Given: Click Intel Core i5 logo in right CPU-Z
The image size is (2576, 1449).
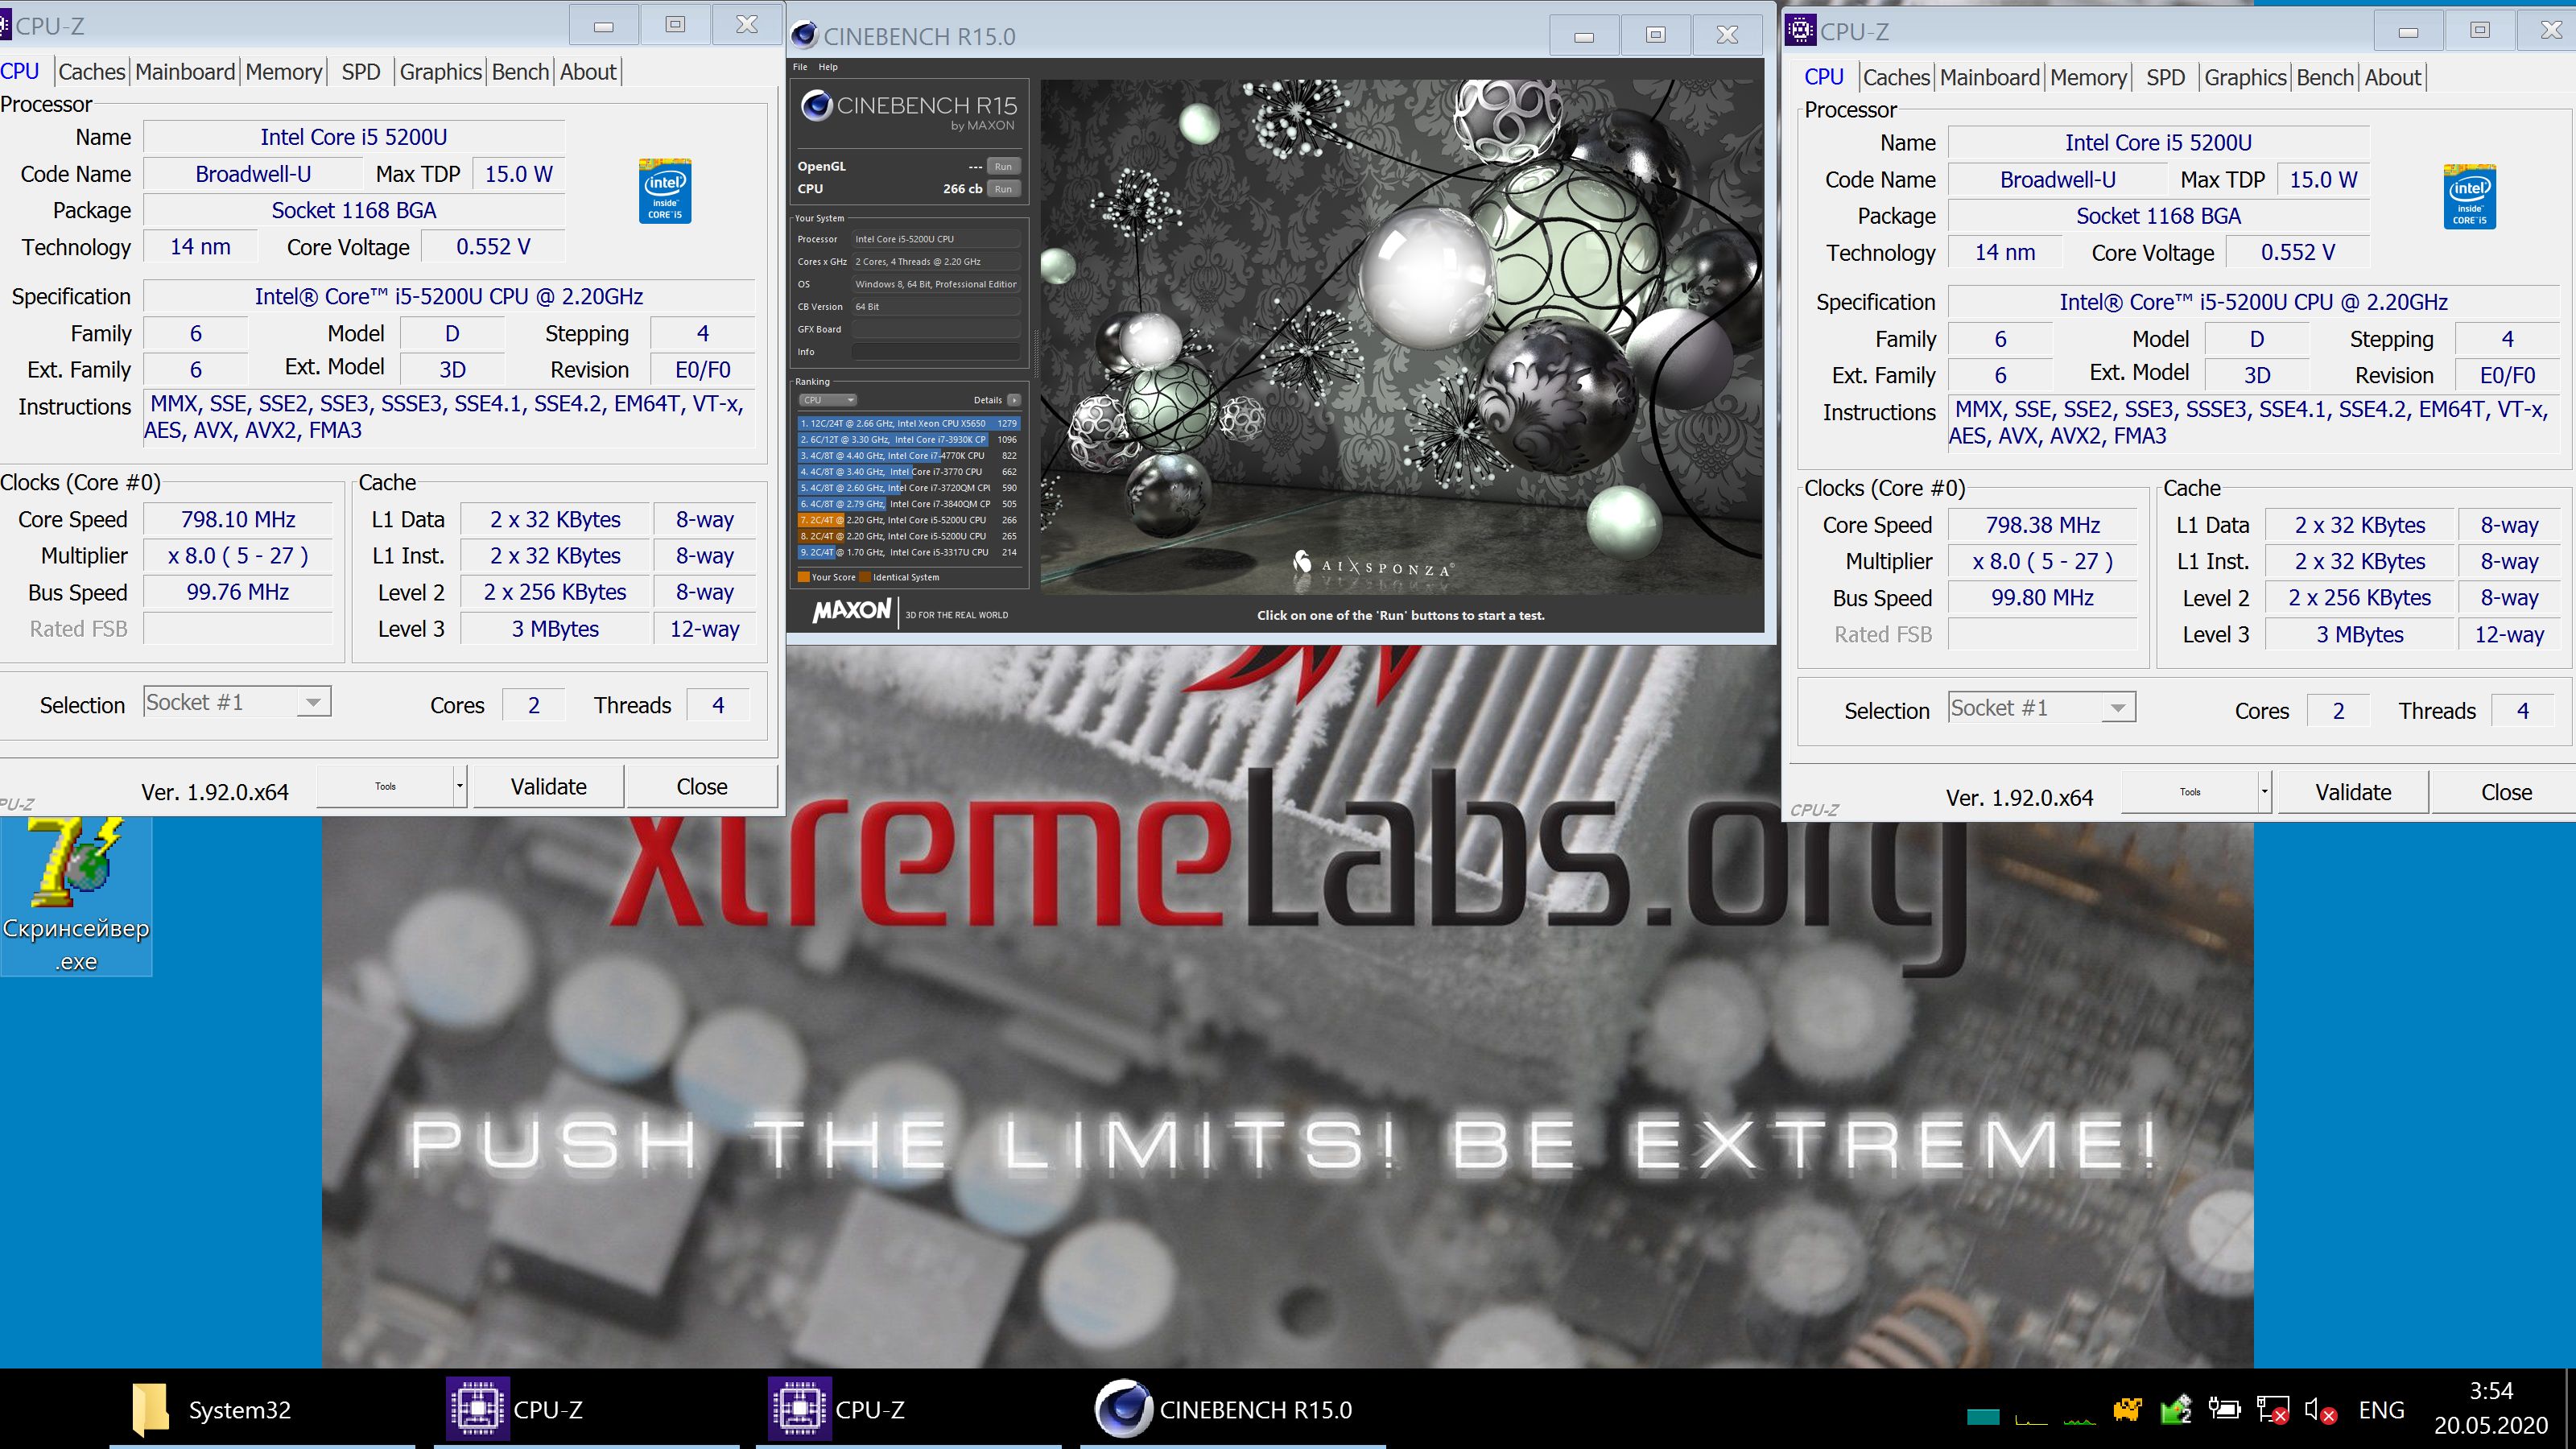Looking at the screenshot, I should point(2470,197).
